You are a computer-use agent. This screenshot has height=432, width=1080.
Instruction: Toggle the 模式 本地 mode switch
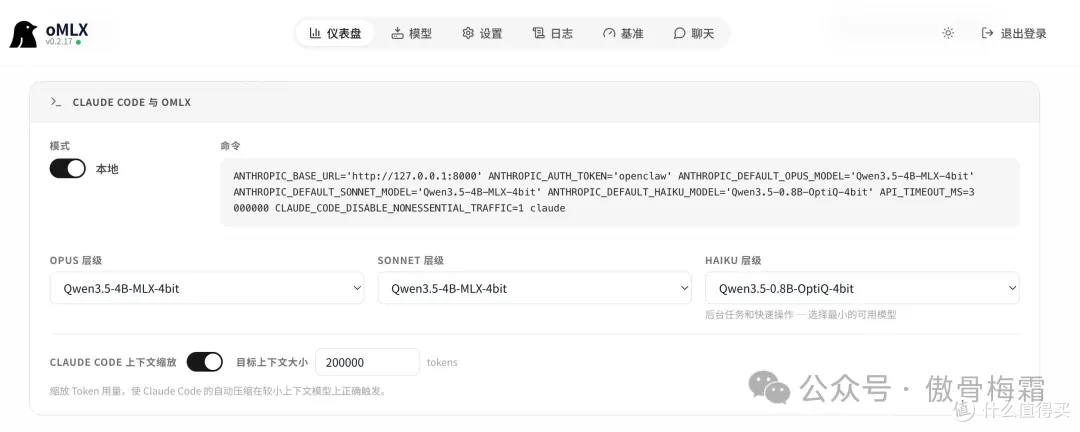(68, 169)
